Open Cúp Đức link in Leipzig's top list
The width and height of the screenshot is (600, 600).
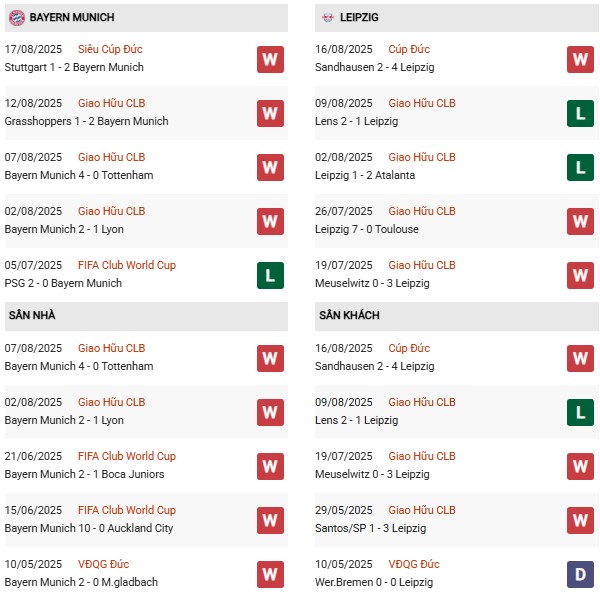[409, 50]
